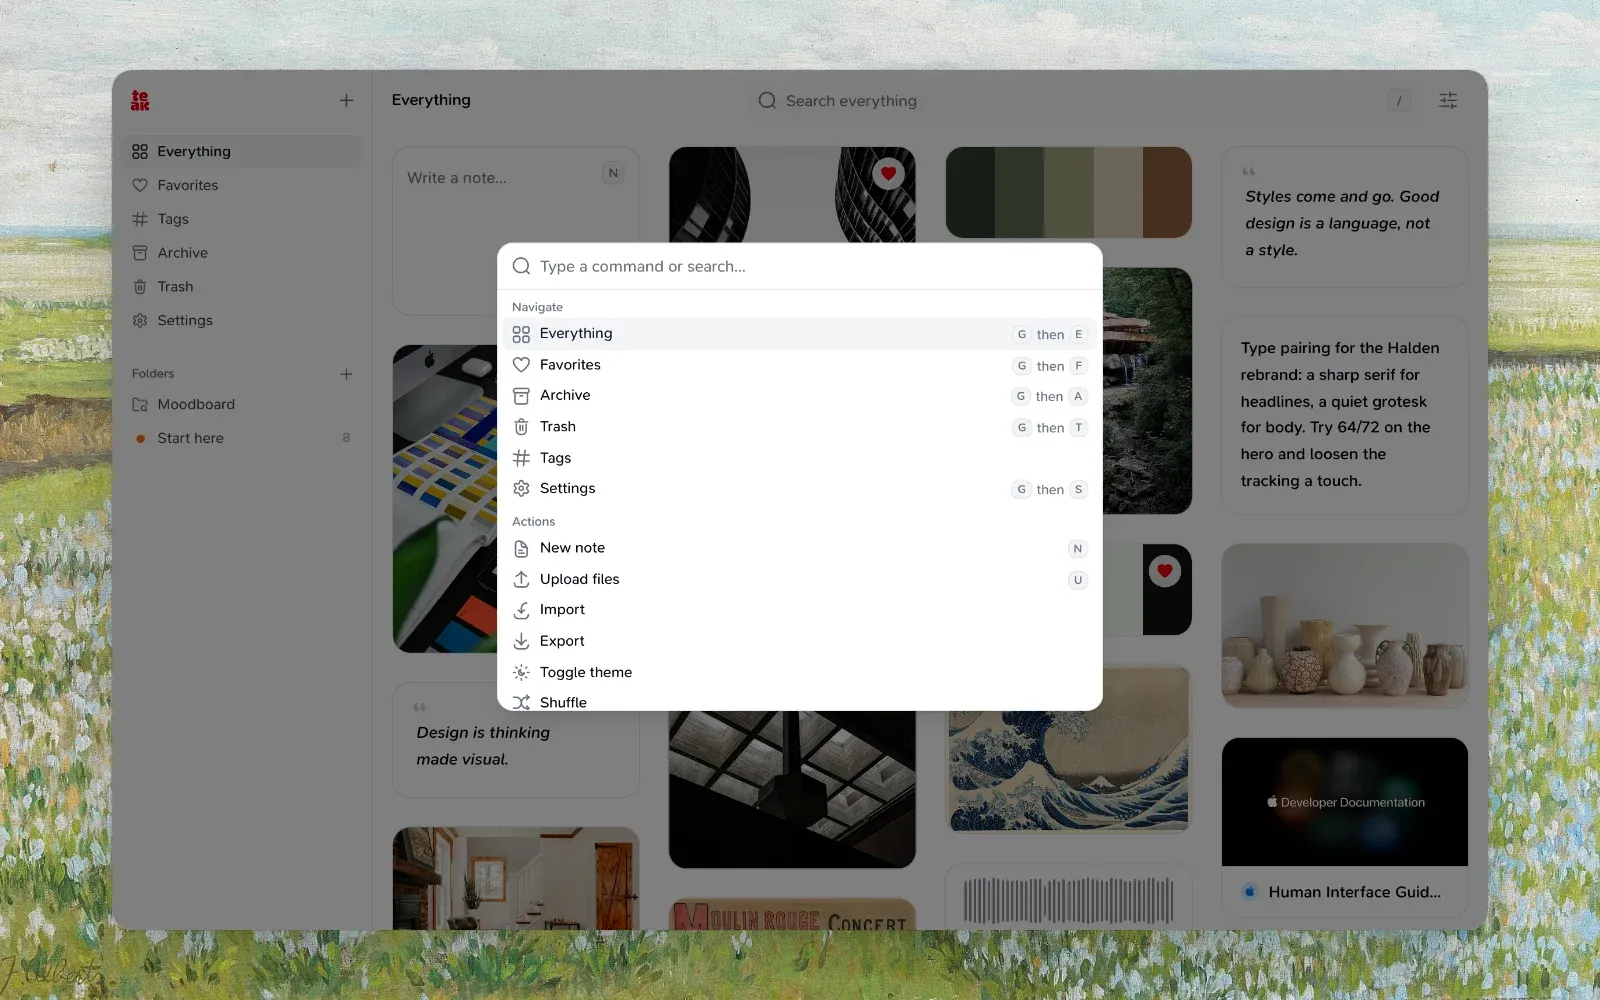1600x1000 pixels.
Task: Click the hash icon beside Tags in sidebar
Action: click(140, 219)
